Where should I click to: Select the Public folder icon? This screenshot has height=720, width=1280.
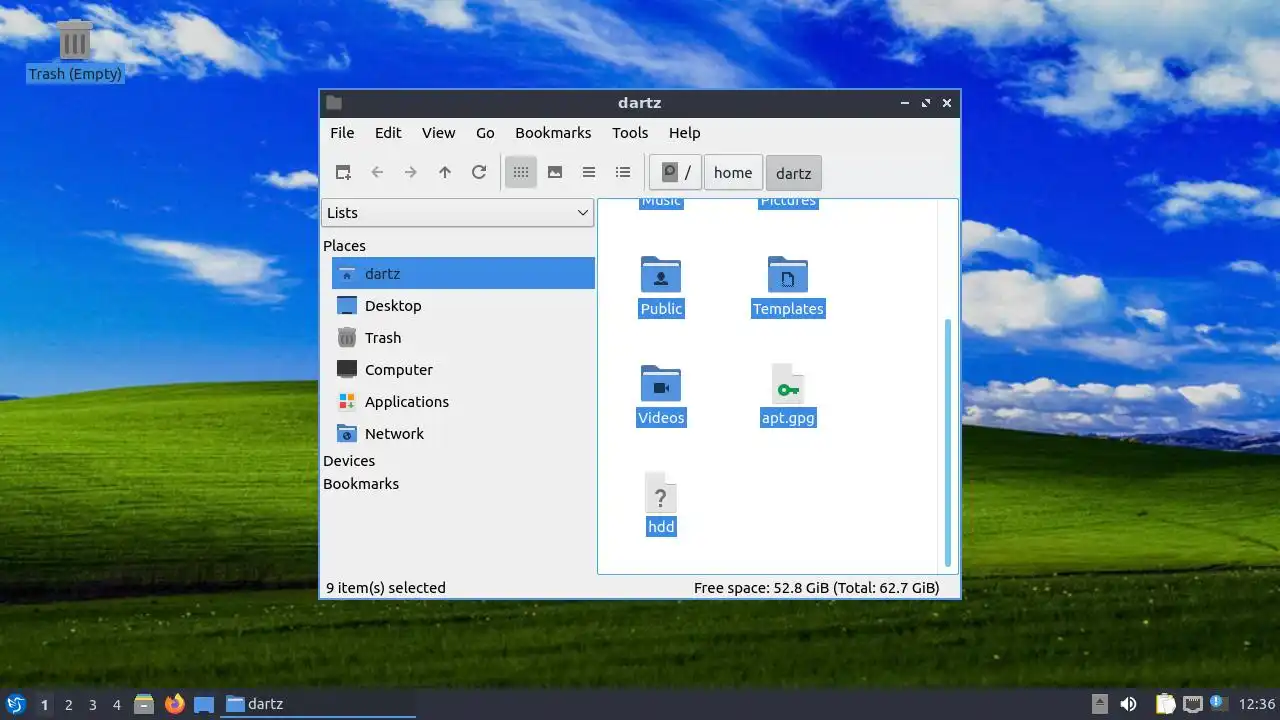(x=661, y=274)
